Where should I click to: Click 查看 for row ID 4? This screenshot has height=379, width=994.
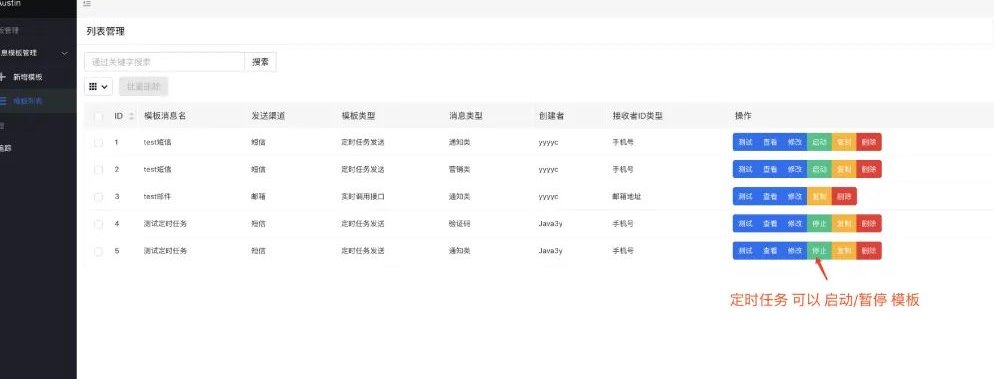[770, 224]
